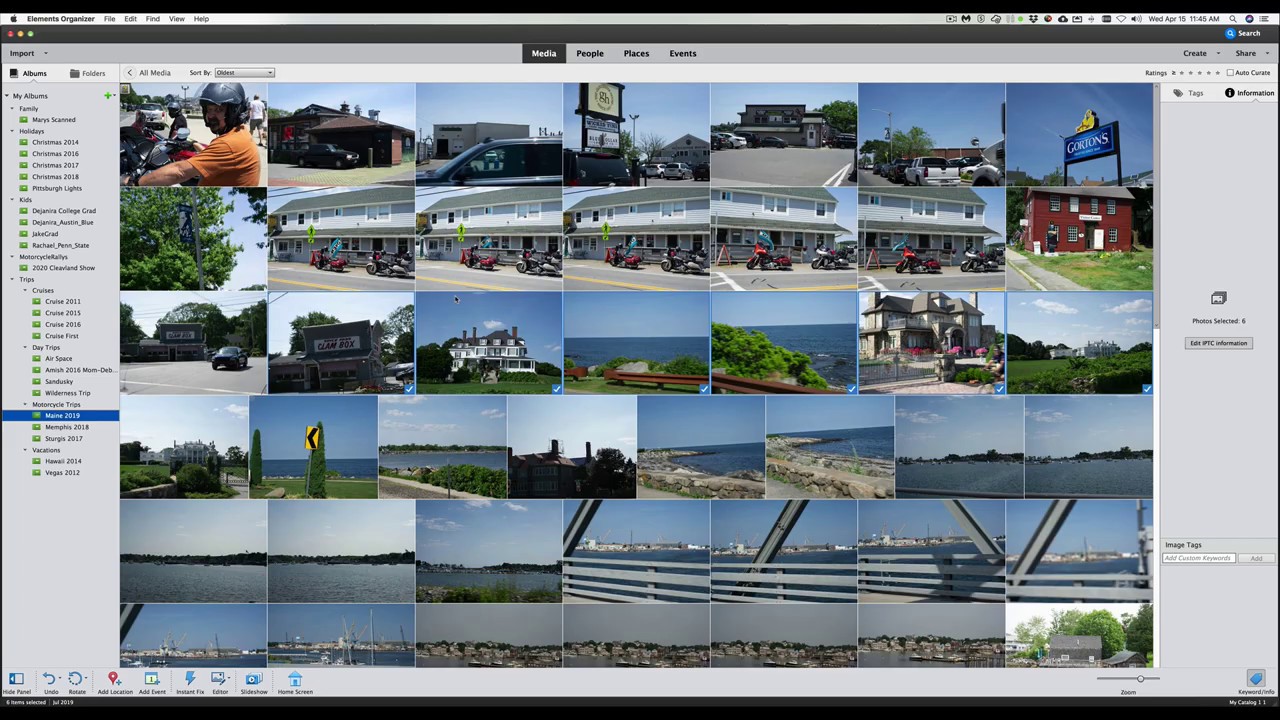Viewport: 1280px width, 720px height.
Task: Click the Add Location pin icon
Action: [114, 679]
